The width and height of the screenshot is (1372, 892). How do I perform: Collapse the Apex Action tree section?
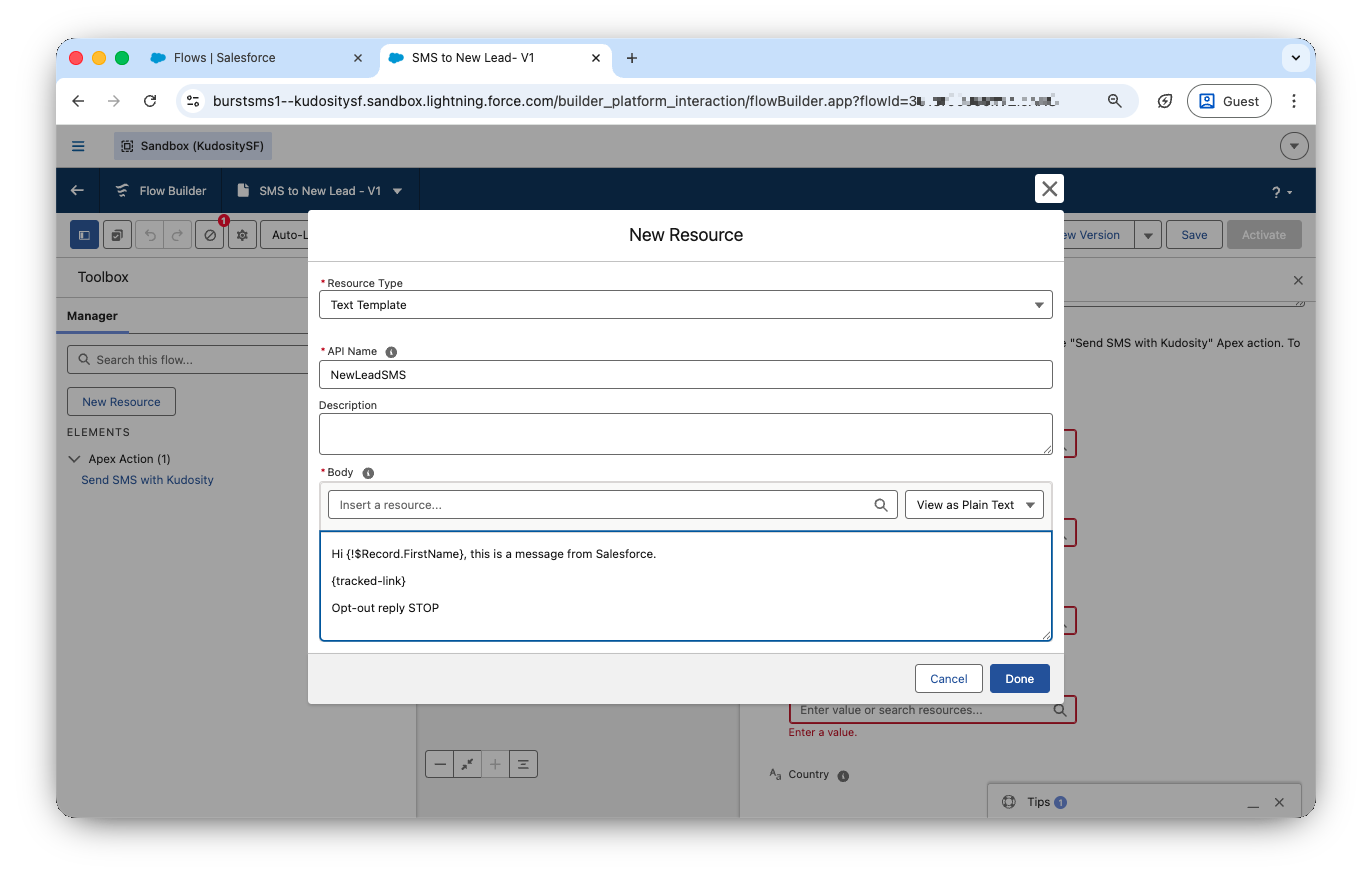tap(74, 459)
